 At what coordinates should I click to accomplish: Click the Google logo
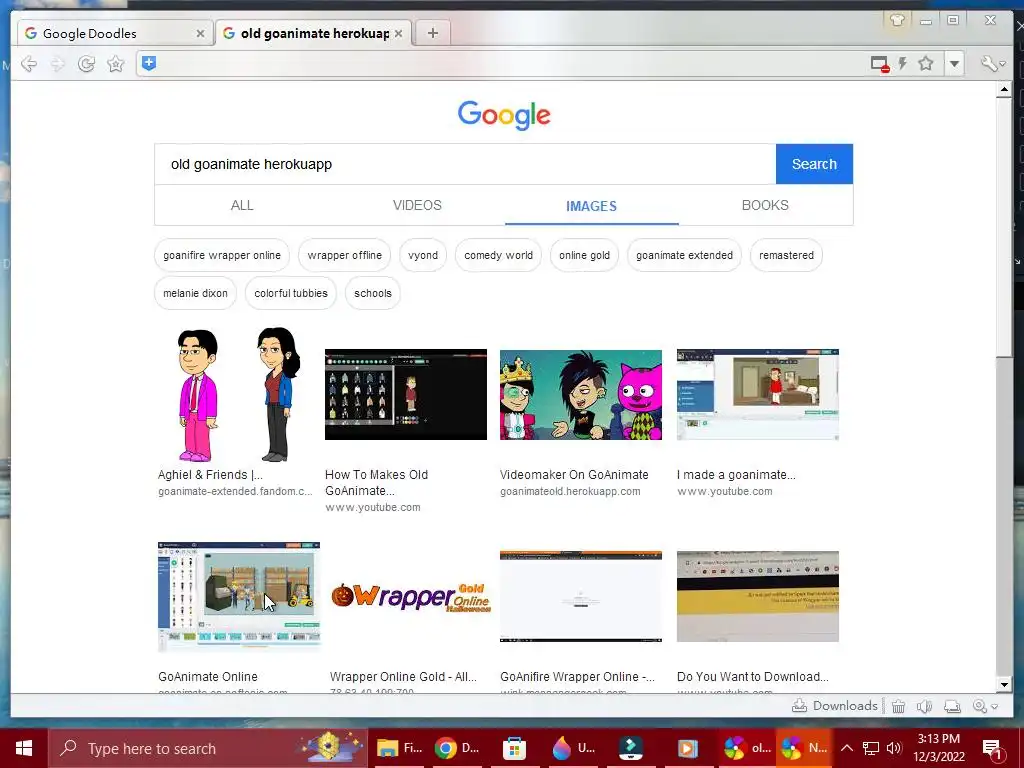[x=504, y=116]
